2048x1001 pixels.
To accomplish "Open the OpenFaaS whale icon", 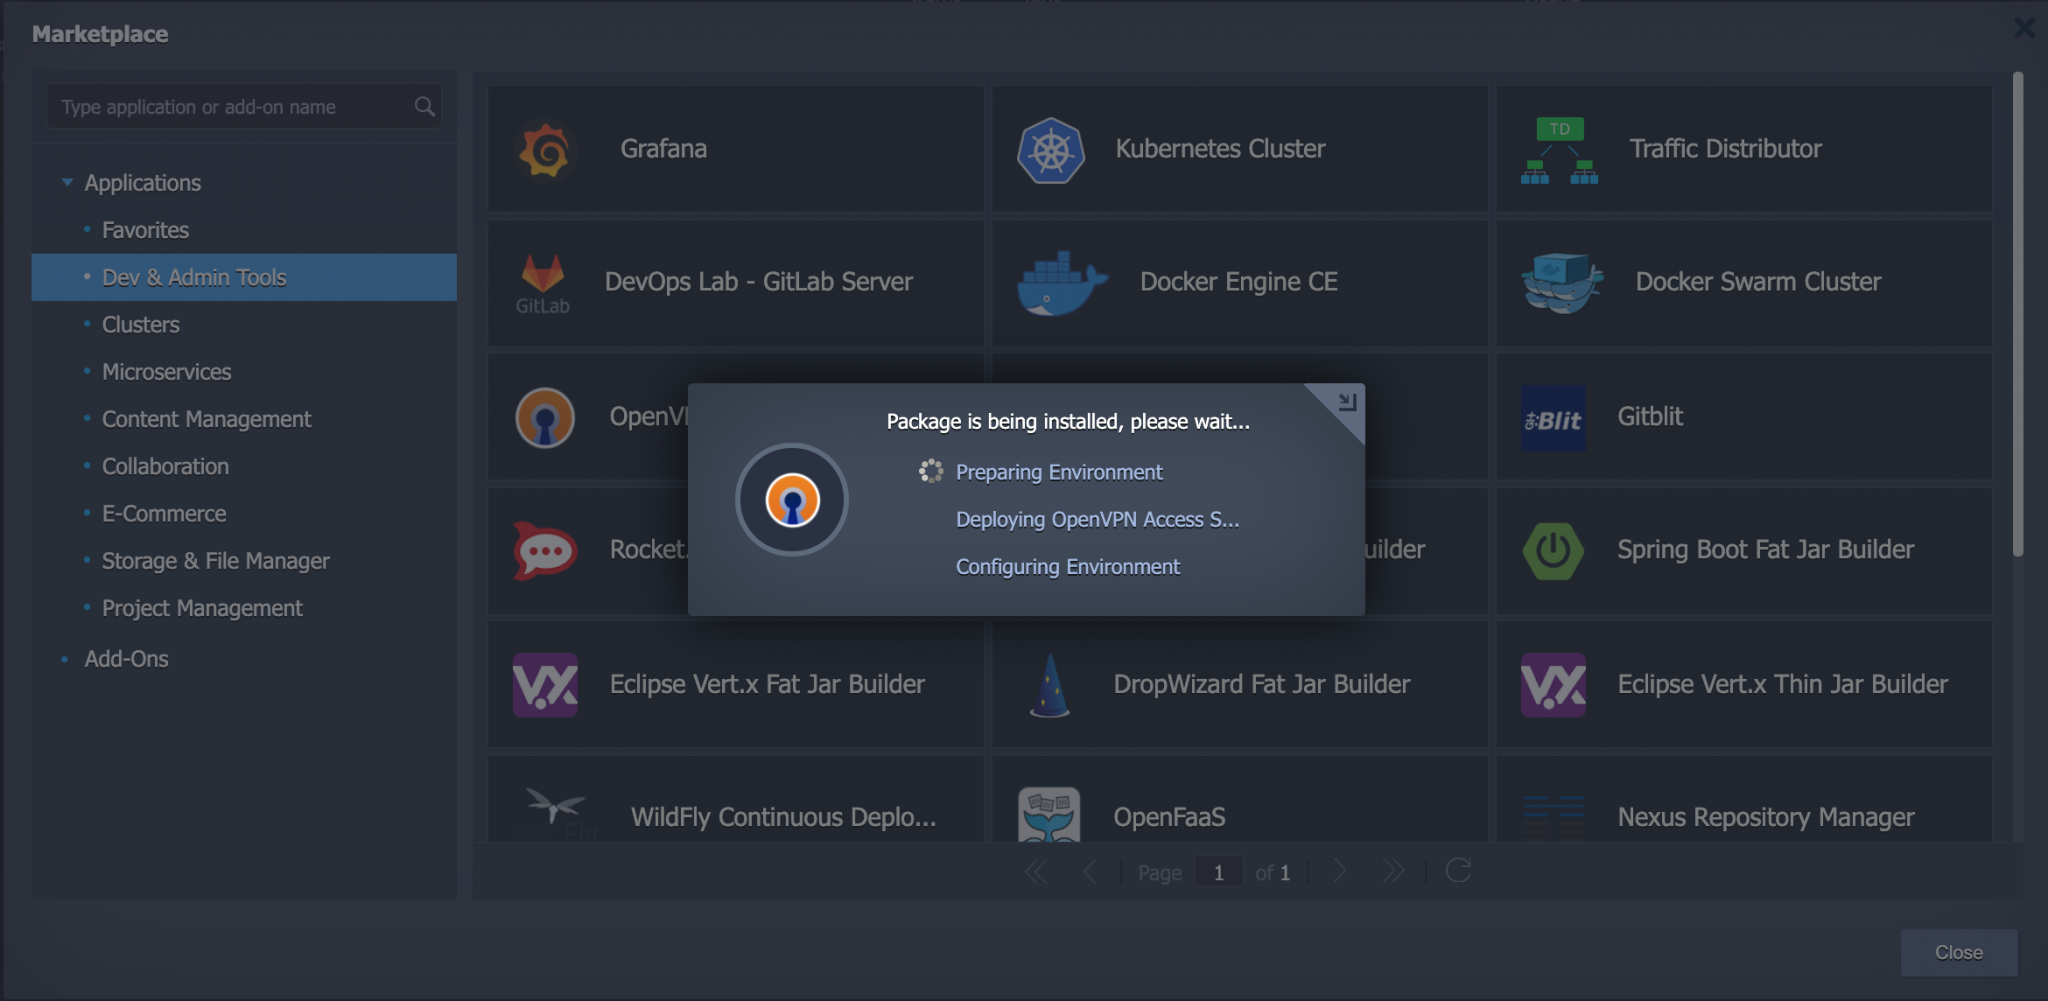I will pos(1050,812).
